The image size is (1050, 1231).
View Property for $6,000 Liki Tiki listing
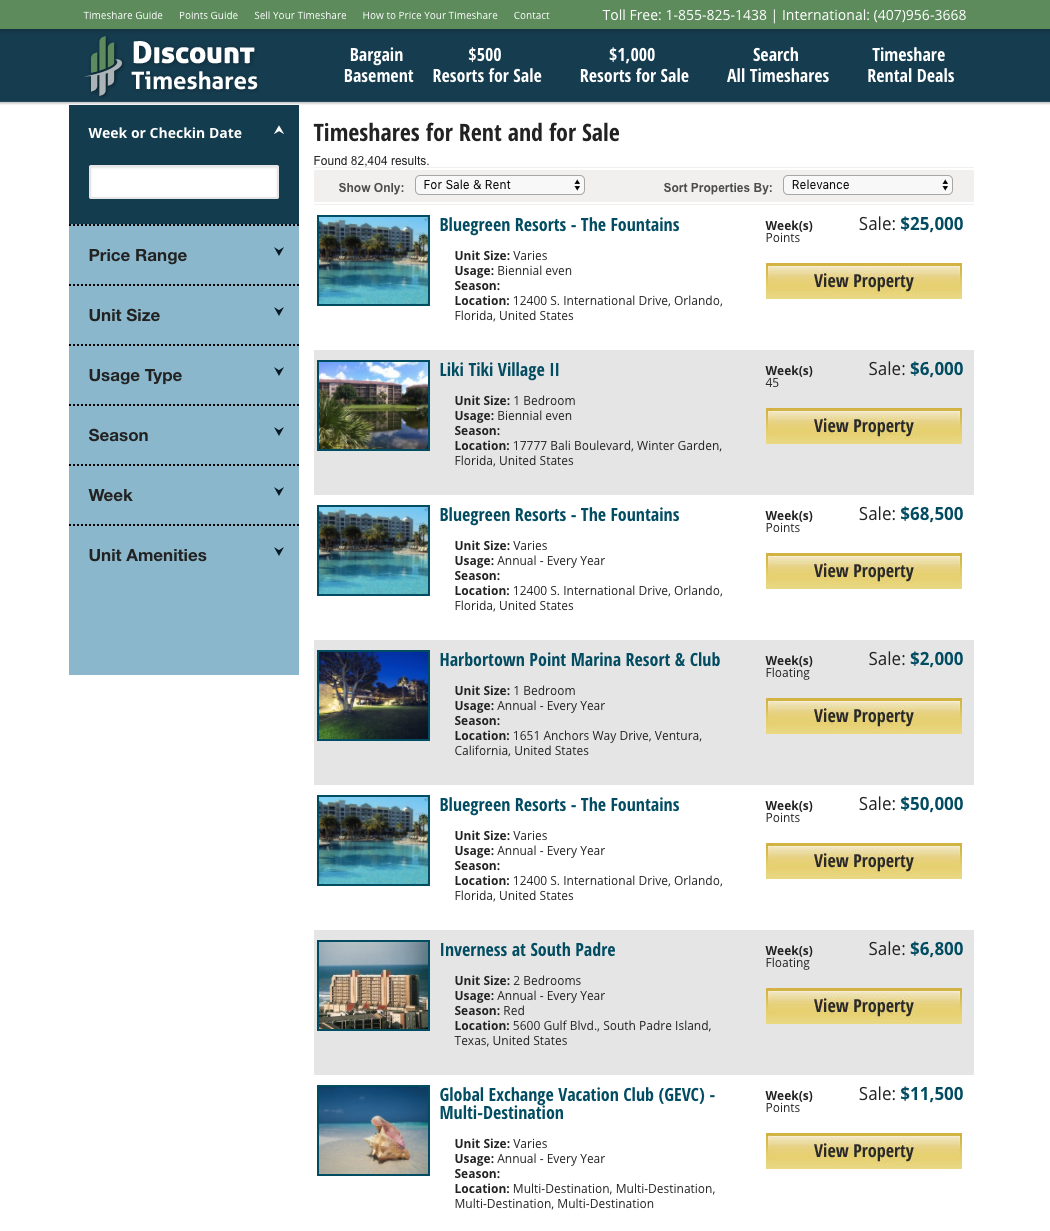(864, 426)
